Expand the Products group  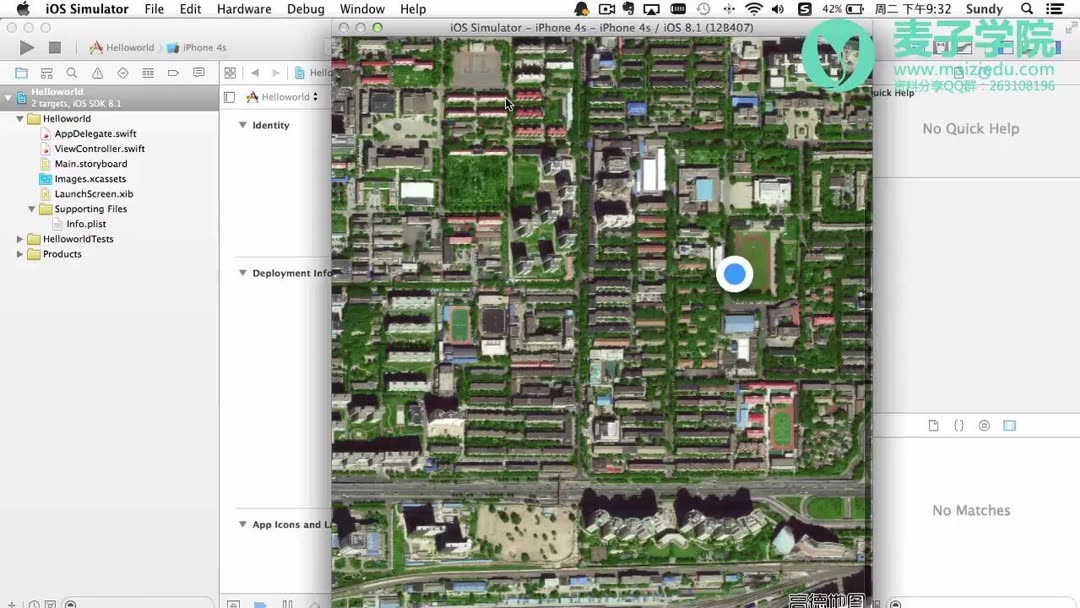coord(19,254)
